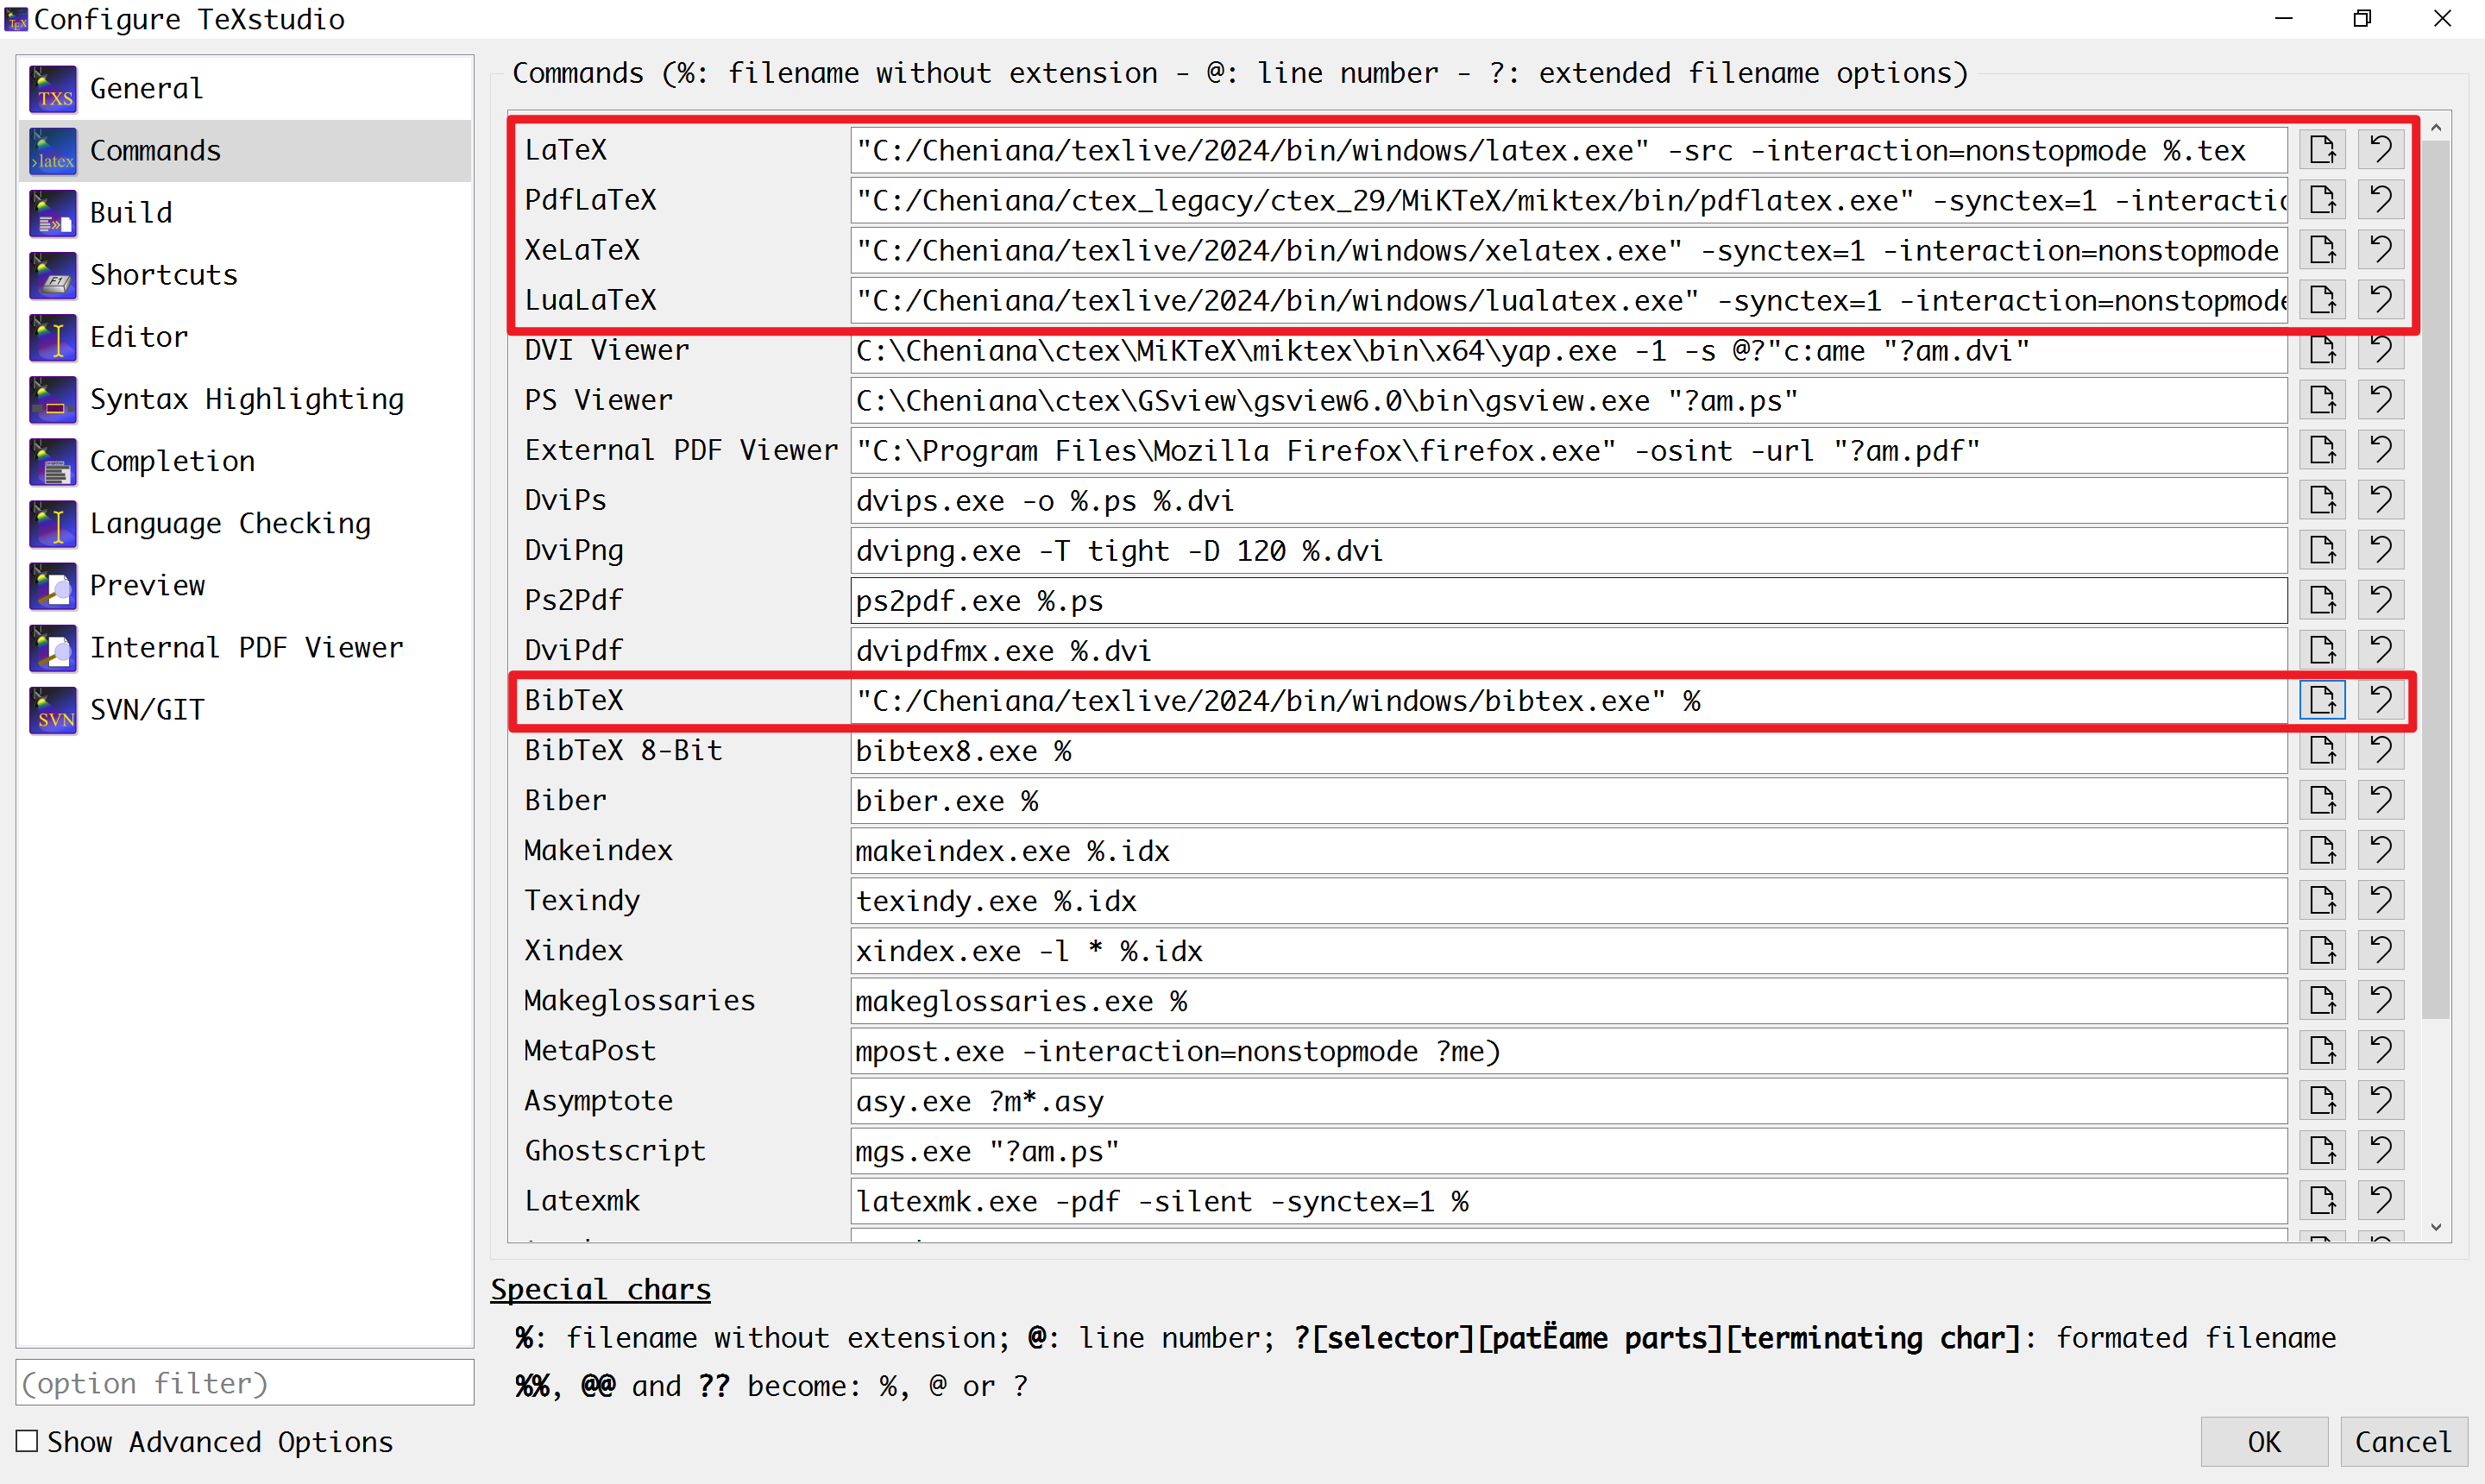Image resolution: width=2485 pixels, height=1484 pixels.
Task: Browse for XeLaTeX executable file
Action: coord(2322,250)
